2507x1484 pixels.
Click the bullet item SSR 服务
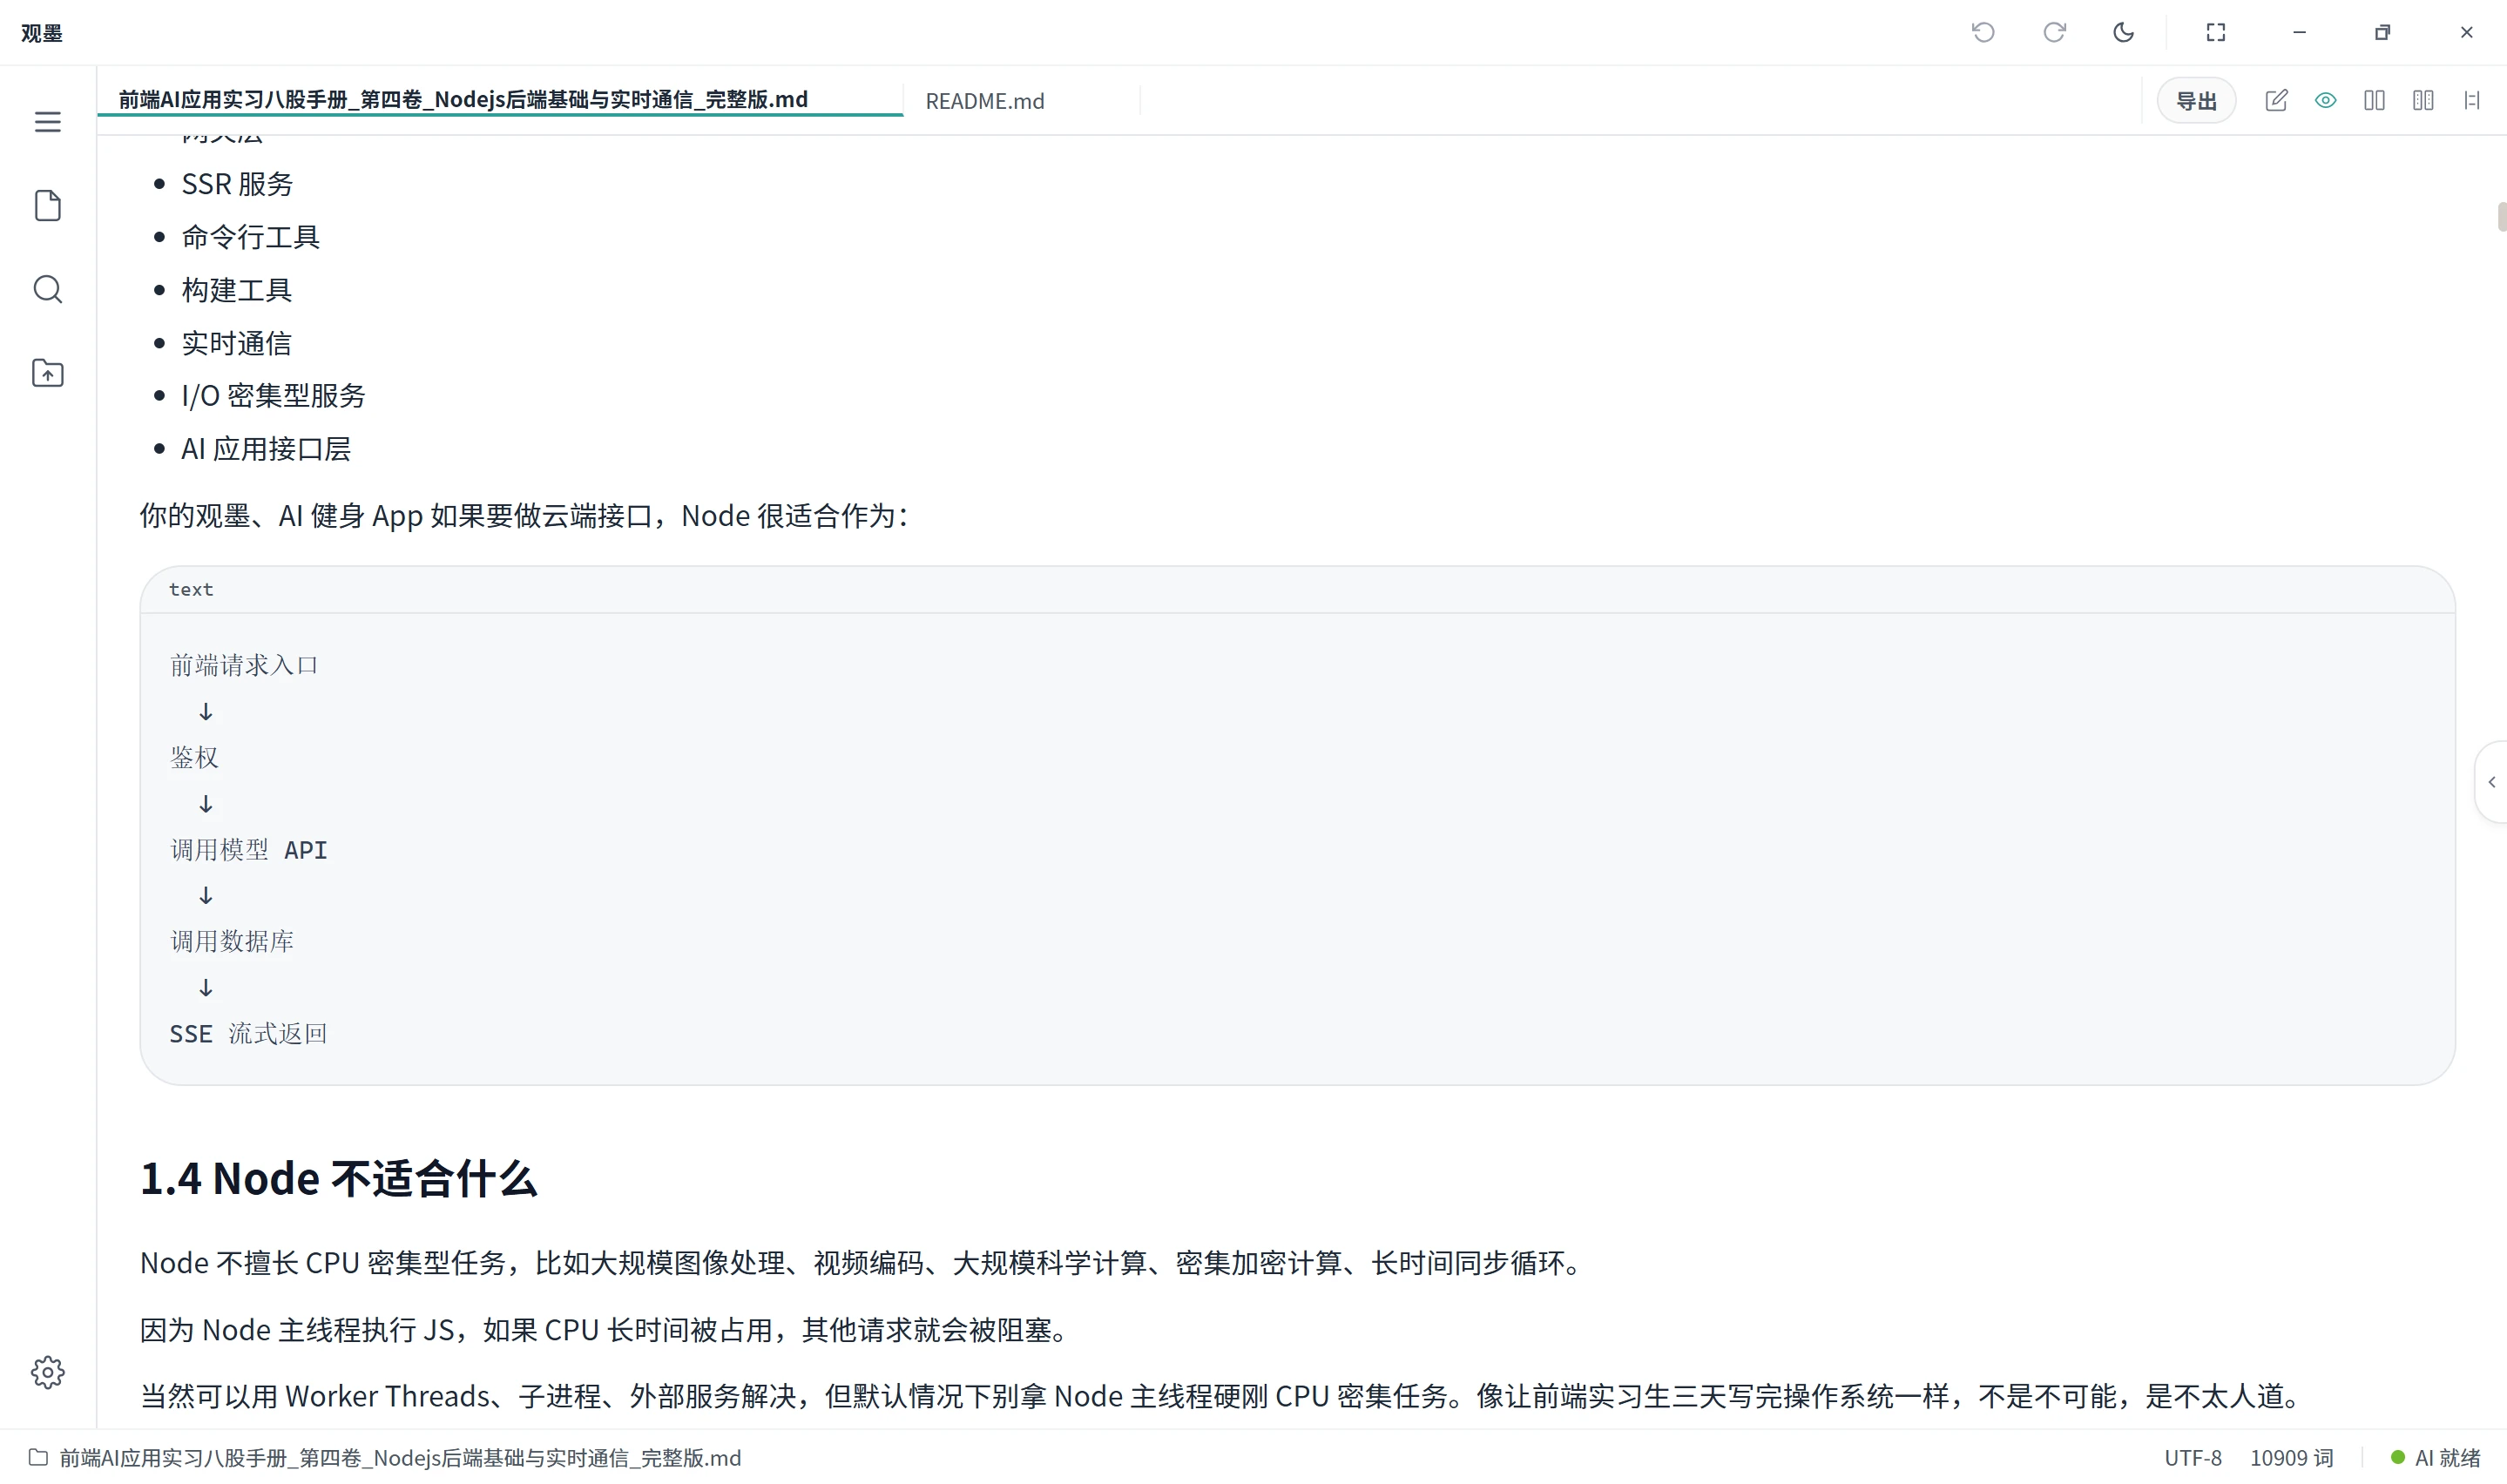pyautogui.click(x=237, y=184)
